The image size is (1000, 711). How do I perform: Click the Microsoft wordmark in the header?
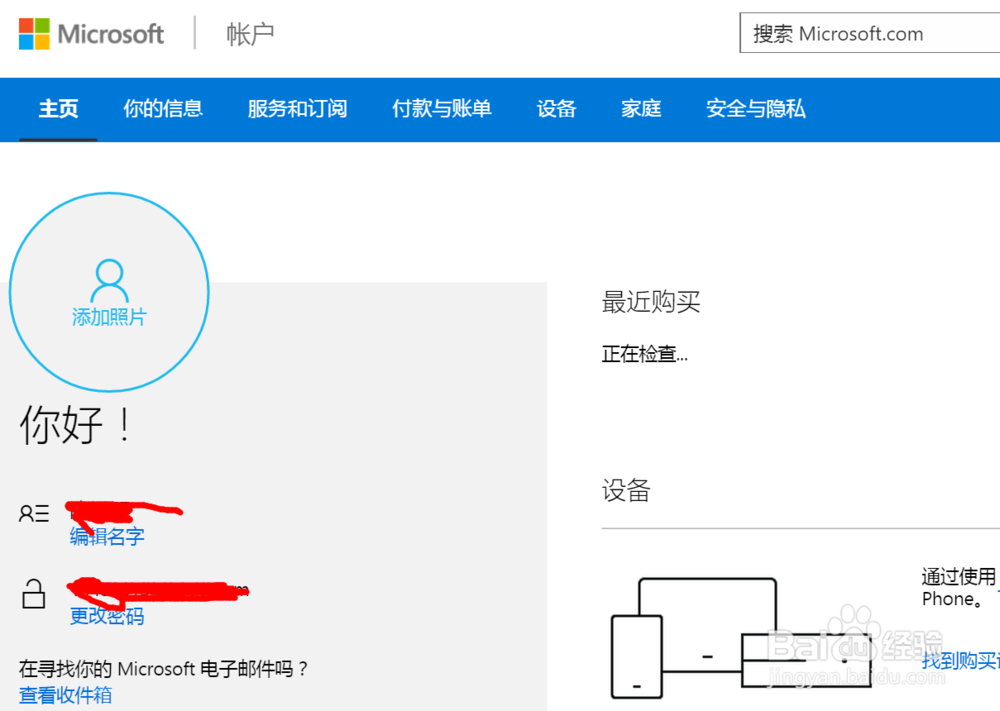110,33
